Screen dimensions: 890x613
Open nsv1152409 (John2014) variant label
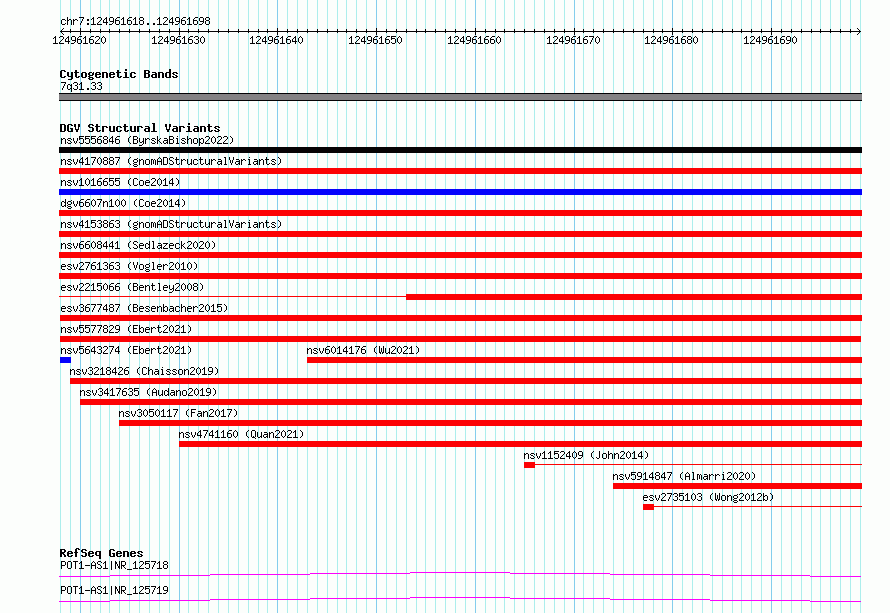click(x=586, y=455)
